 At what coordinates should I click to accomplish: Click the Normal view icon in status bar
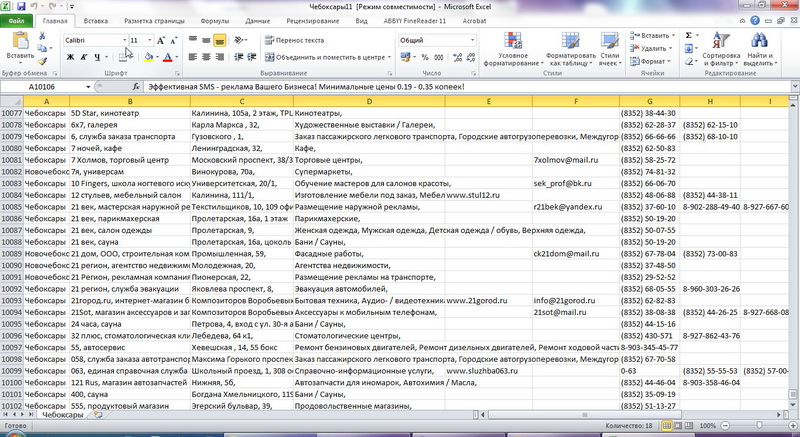point(666,426)
